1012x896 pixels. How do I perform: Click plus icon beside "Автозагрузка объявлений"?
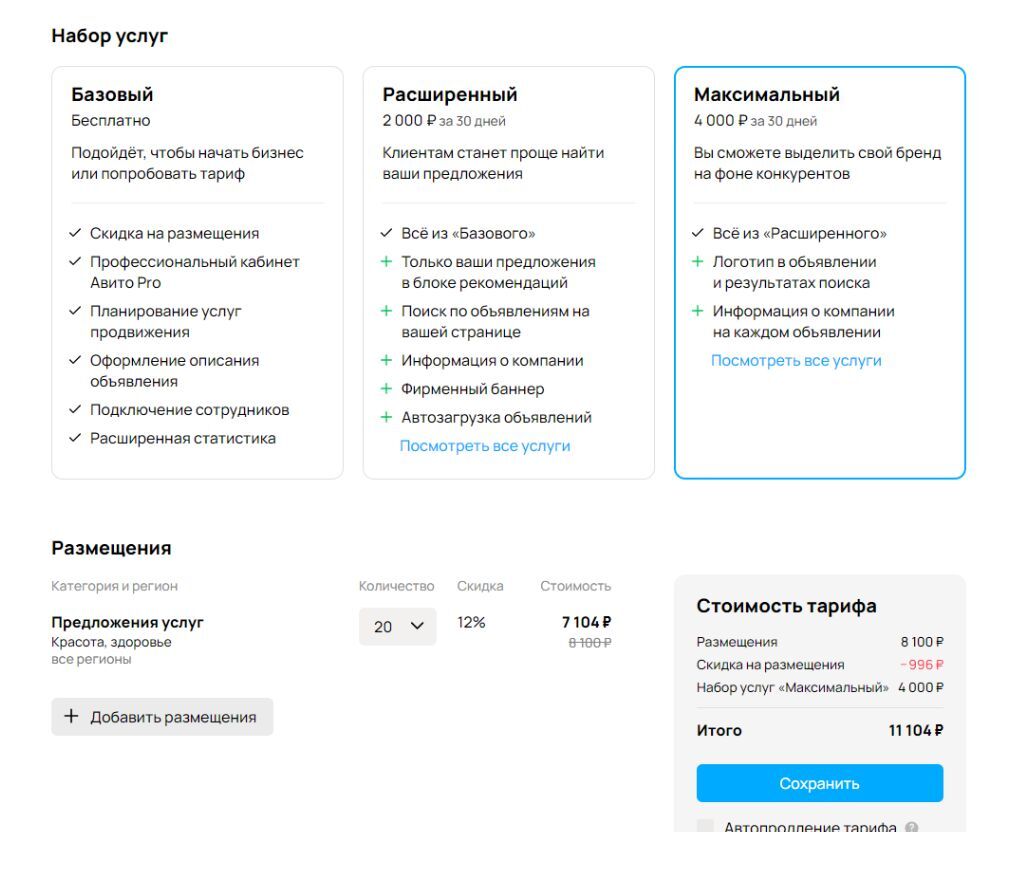pyautogui.click(x=386, y=417)
